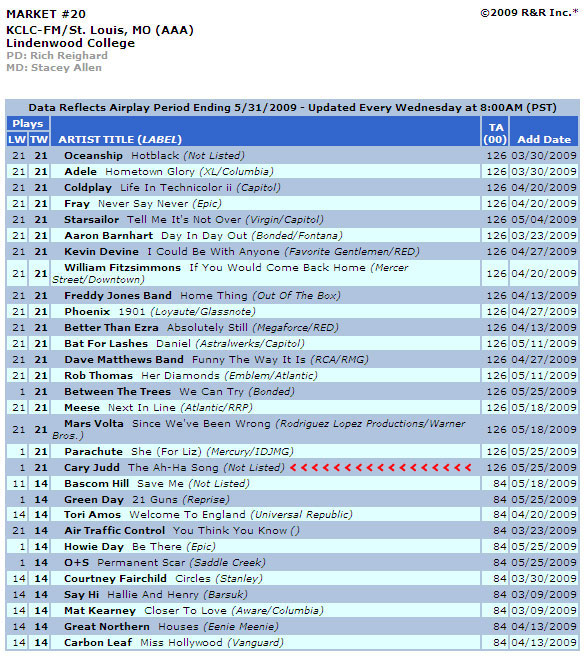Select 'Bascom Hill Save Me' entry
585x659 pixels.
coord(157,483)
